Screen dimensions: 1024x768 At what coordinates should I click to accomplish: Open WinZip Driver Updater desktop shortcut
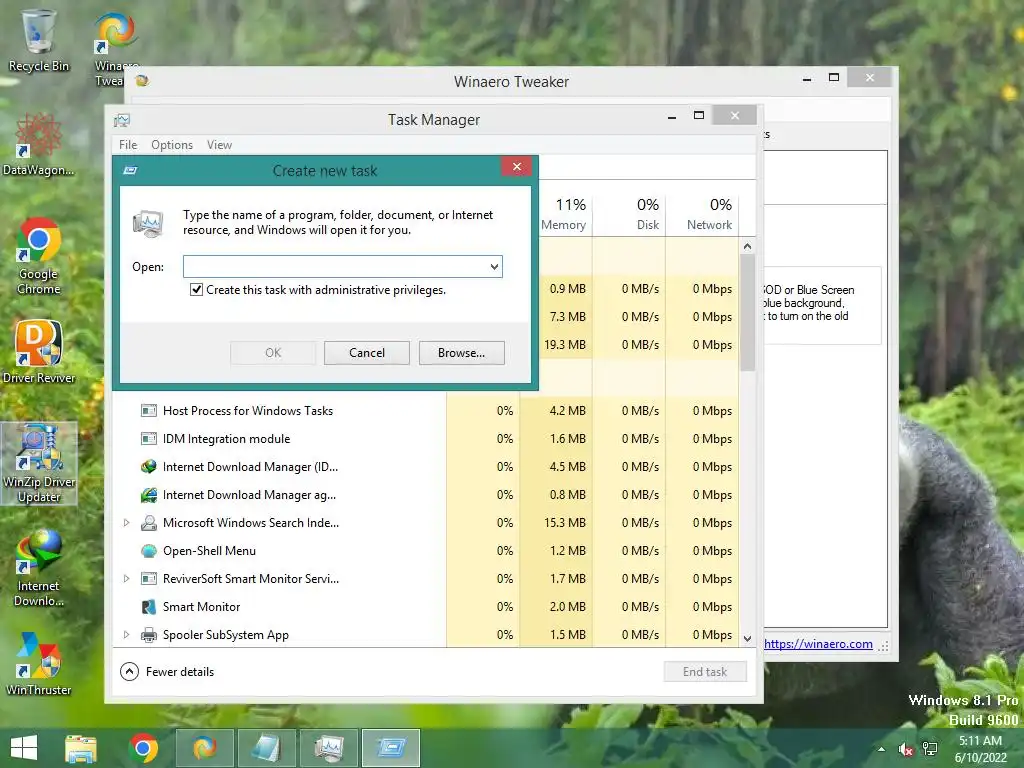[x=39, y=464]
